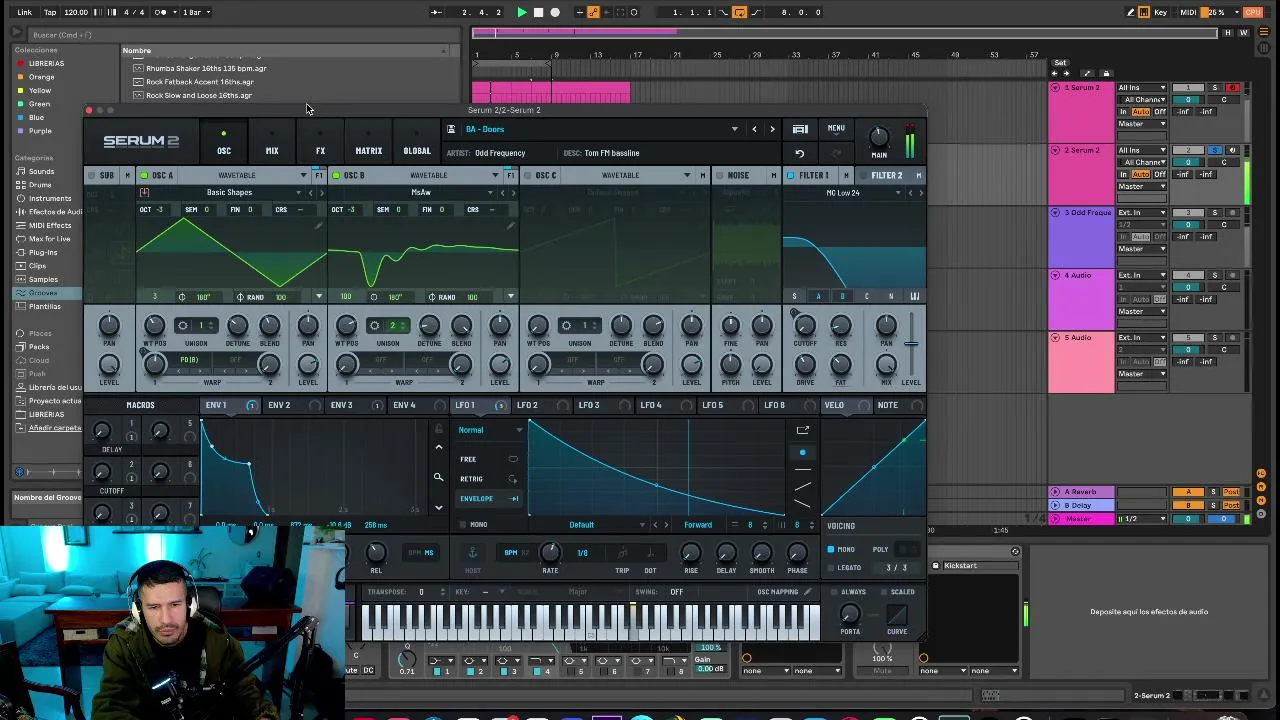Start playback in Ableton transport

521,12
